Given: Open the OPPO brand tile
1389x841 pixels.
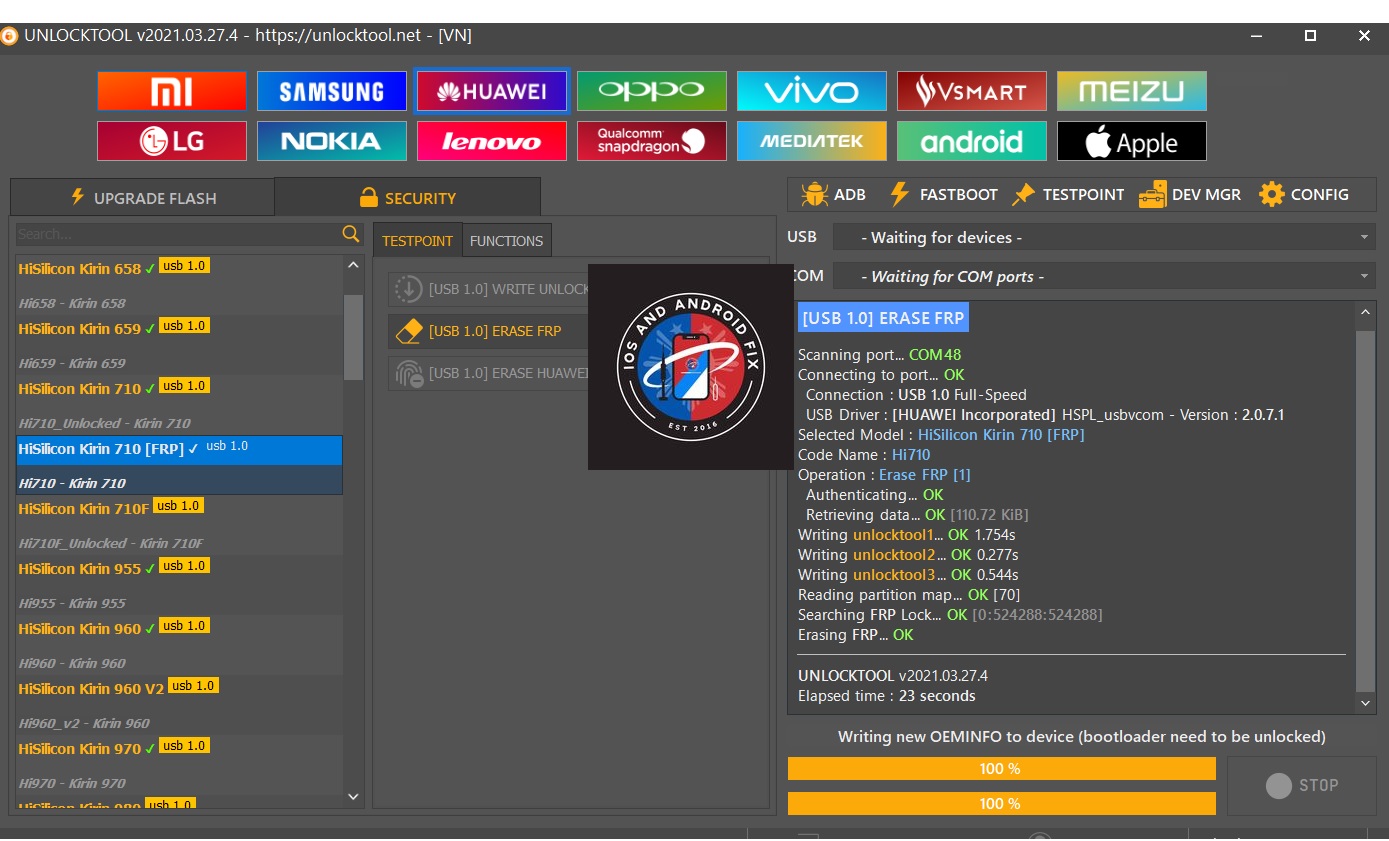Looking at the screenshot, I should click(x=652, y=91).
